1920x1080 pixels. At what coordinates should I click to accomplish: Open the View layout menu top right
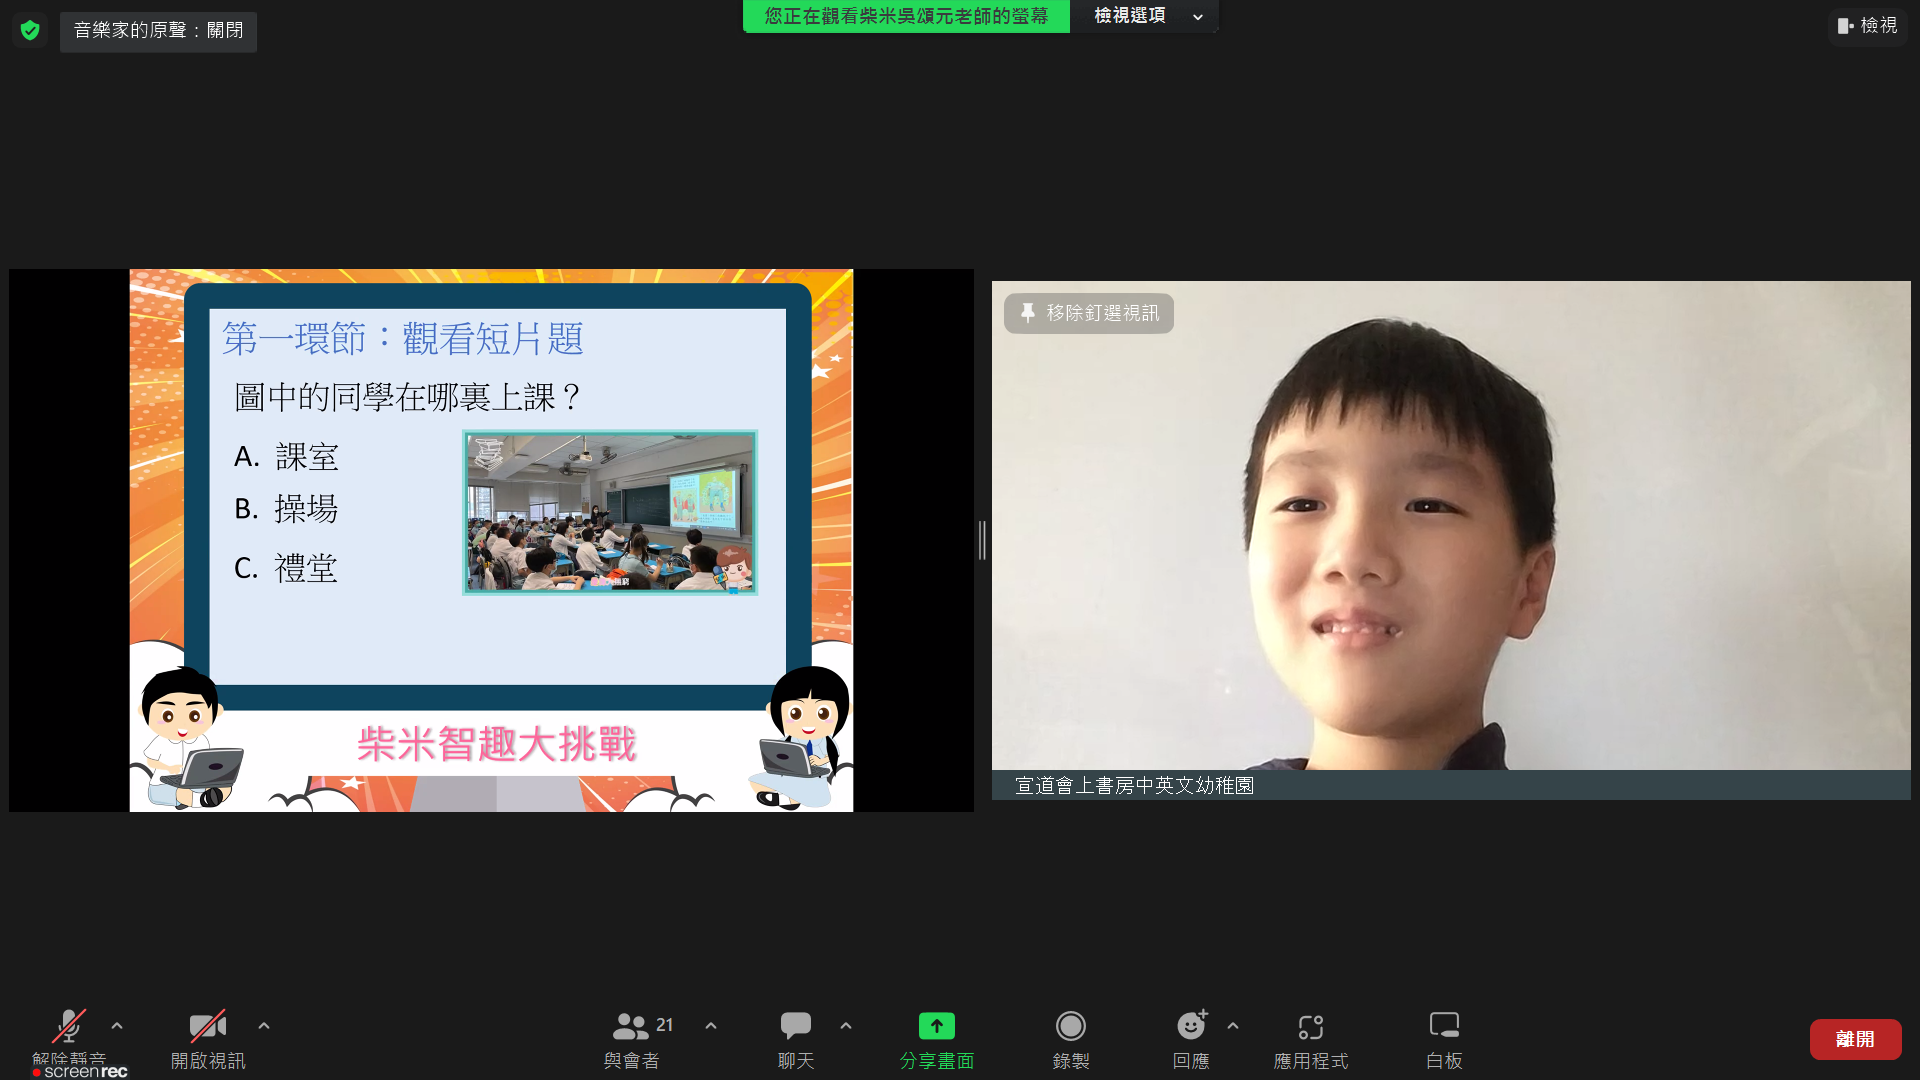pyautogui.click(x=1867, y=26)
